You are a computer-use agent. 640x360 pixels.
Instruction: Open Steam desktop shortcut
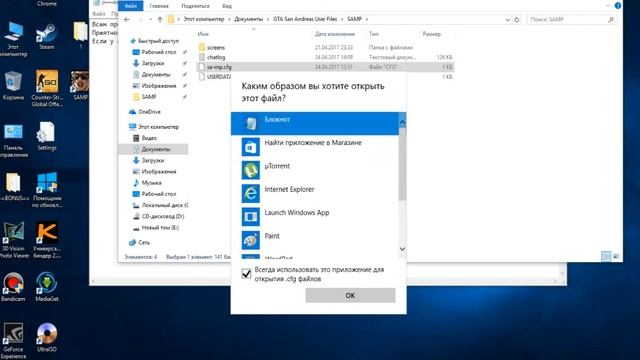point(47,36)
